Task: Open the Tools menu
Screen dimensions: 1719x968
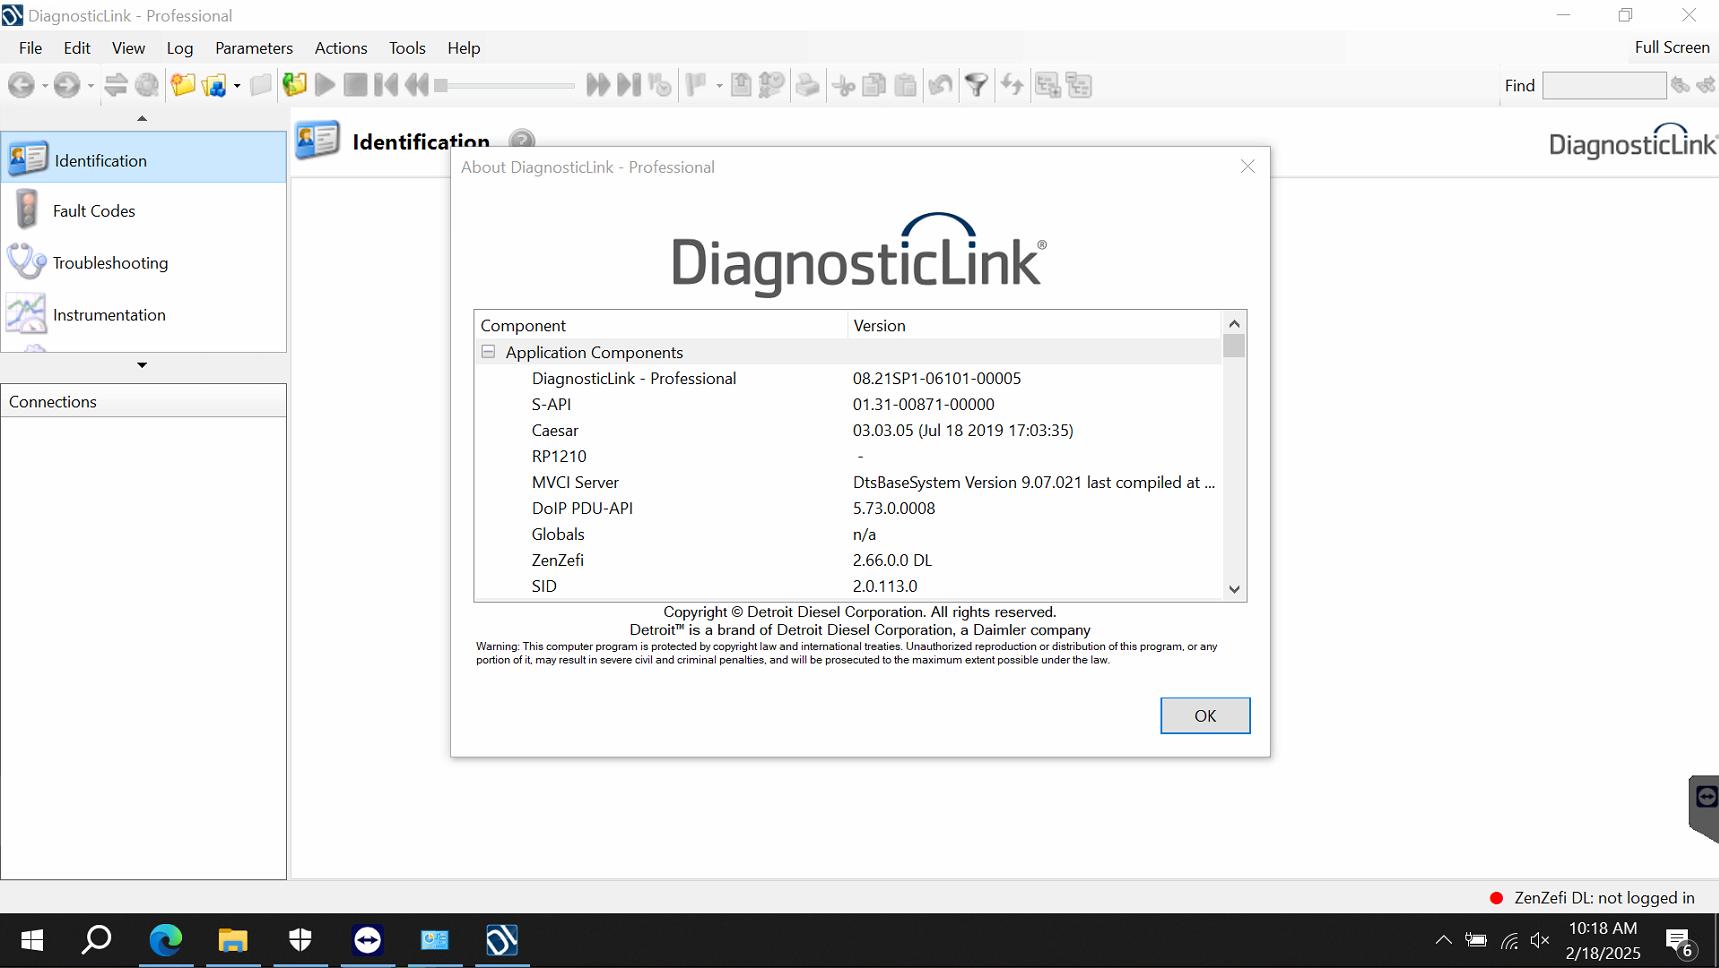Action: 406,48
